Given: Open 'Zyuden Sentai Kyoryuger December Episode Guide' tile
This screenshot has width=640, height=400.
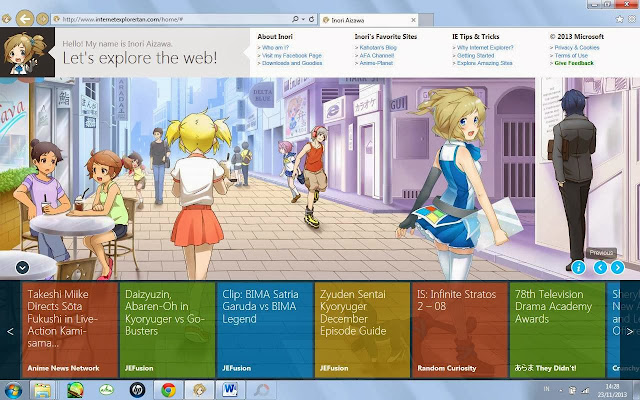Looking at the screenshot, I should pyautogui.click(x=362, y=330).
